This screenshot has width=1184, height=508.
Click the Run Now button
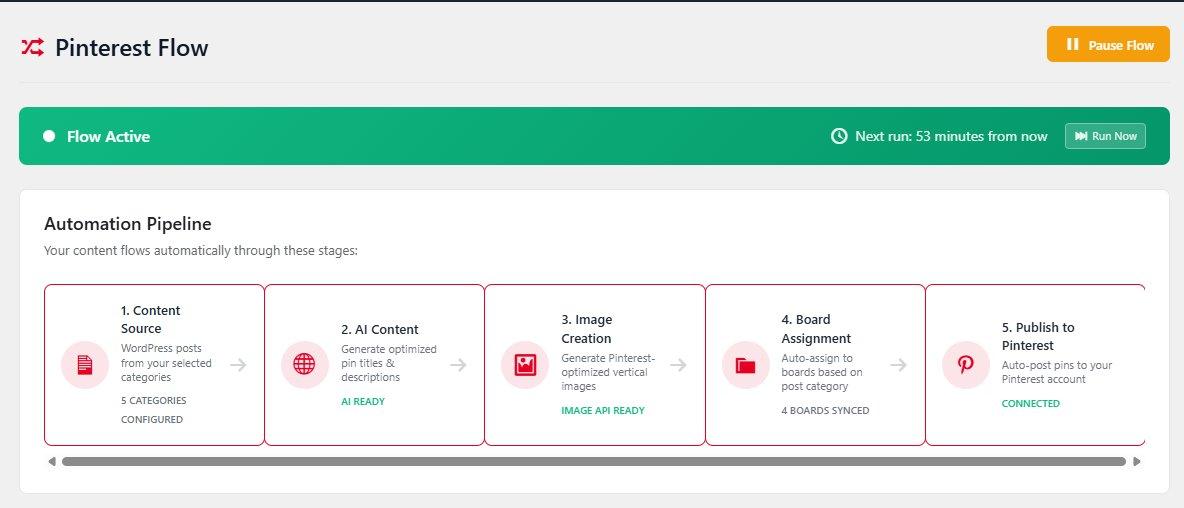click(x=1105, y=136)
